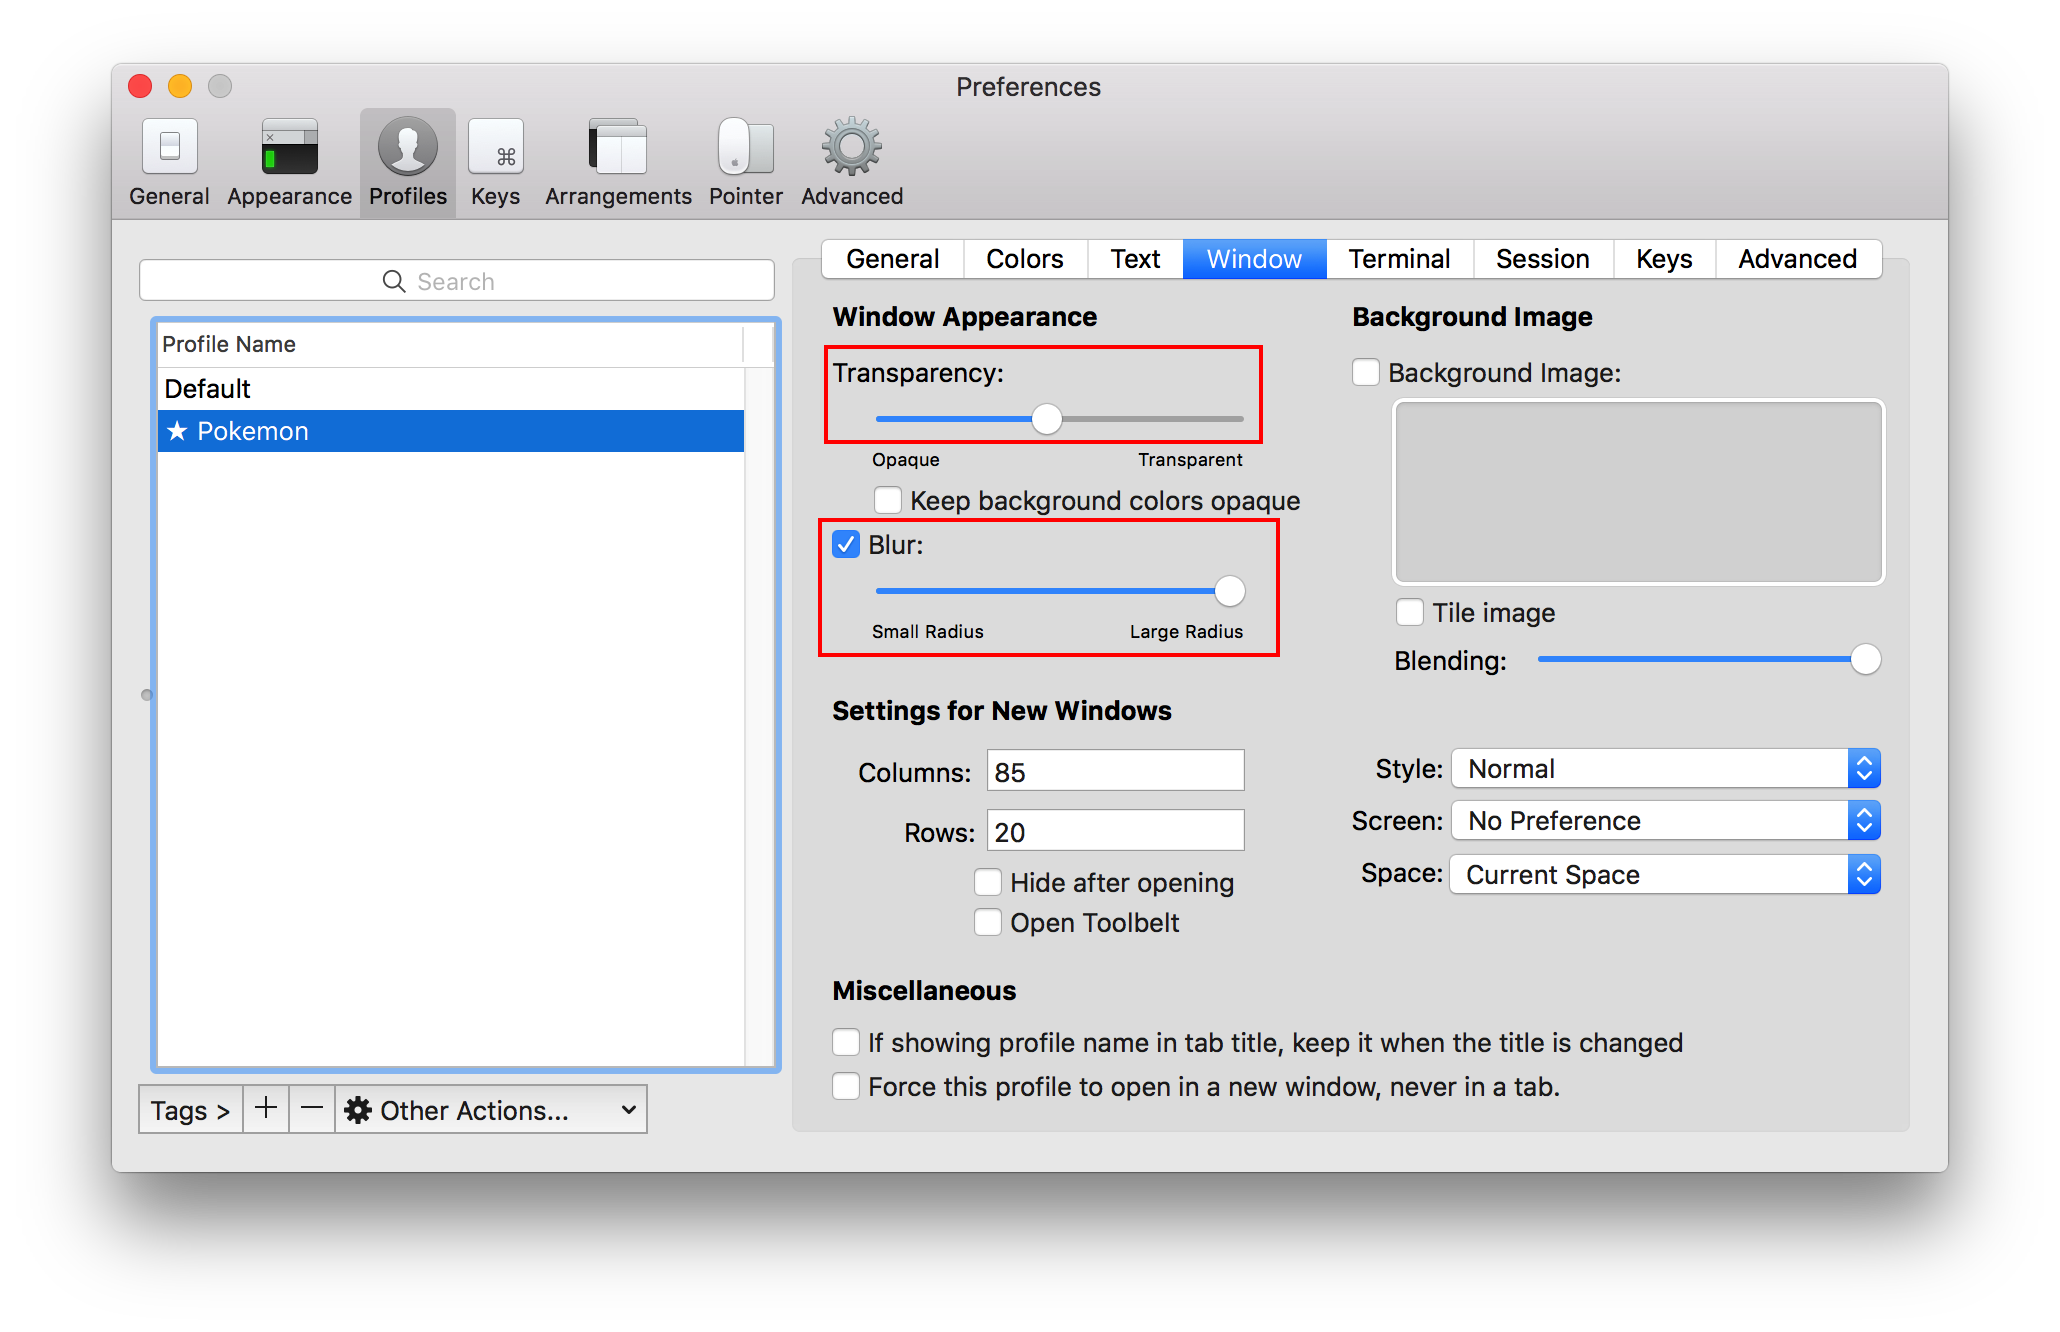Open the Style dropdown set to Normal
Image resolution: width=2060 pixels, height=1332 pixels.
click(x=1665, y=769)
